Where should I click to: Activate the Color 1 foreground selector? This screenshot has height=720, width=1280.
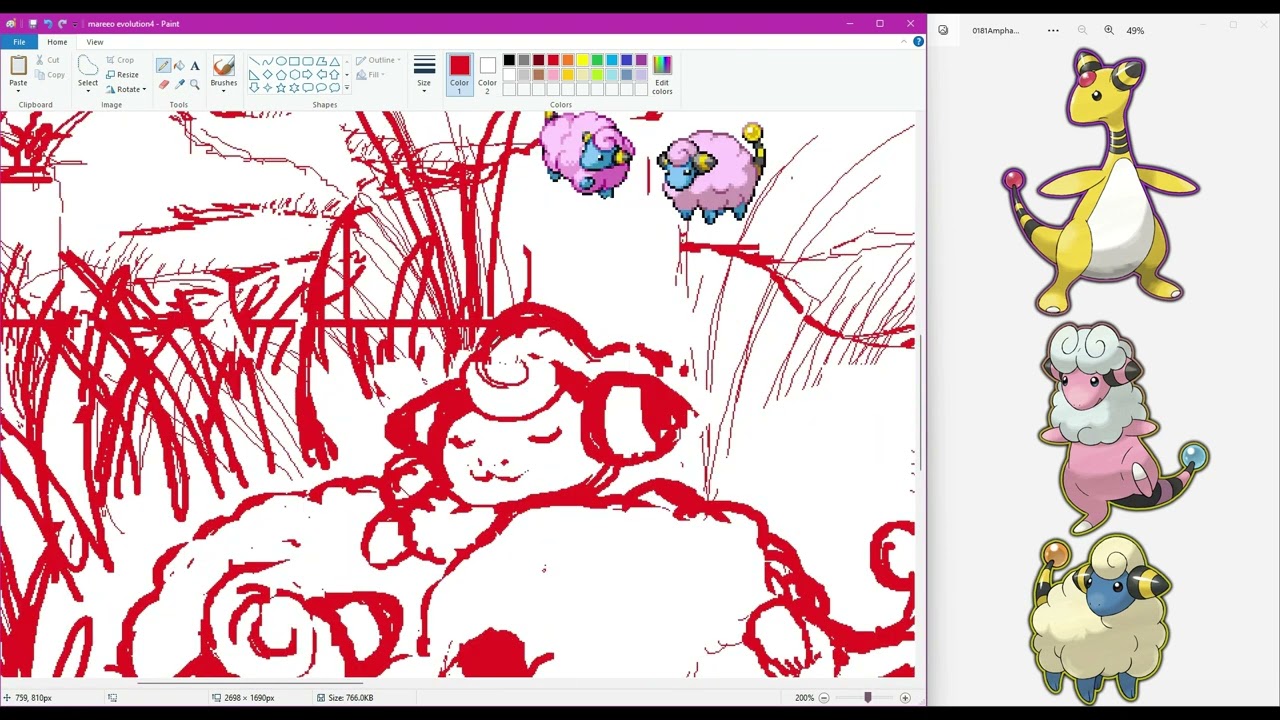point(459,74)
